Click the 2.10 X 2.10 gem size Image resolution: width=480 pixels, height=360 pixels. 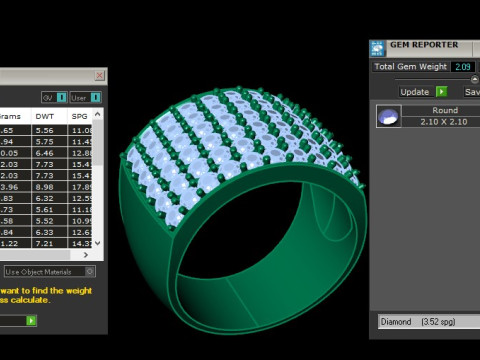(x=444, y=122)
